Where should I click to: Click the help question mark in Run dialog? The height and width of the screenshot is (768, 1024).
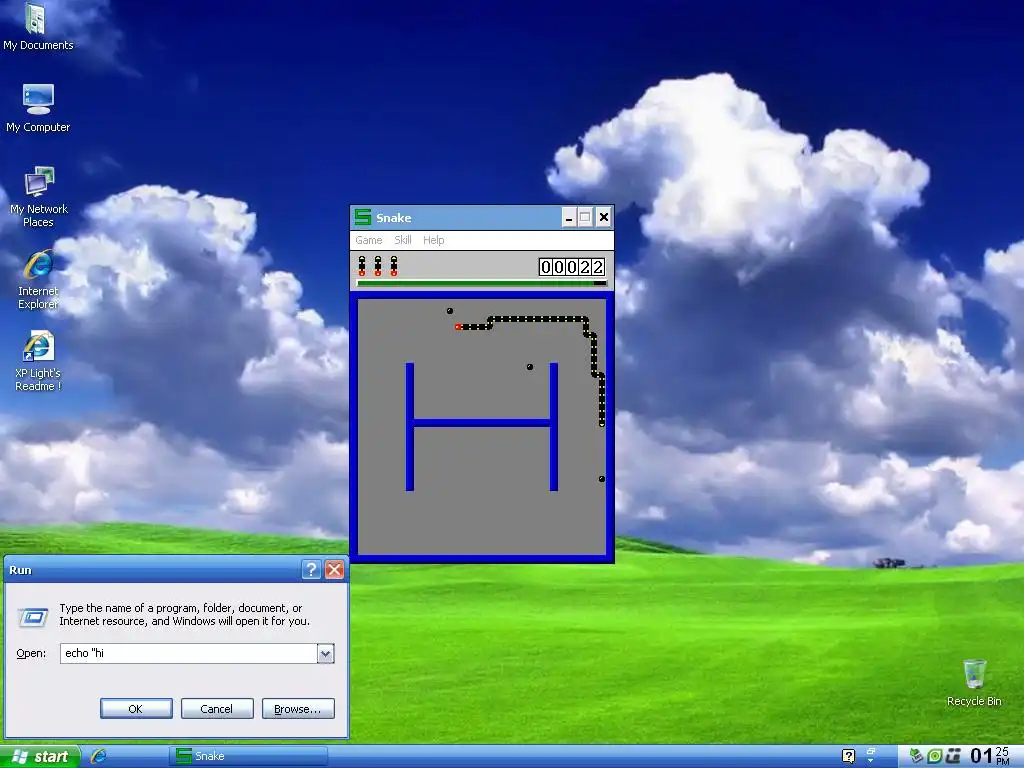pos(311,569)
